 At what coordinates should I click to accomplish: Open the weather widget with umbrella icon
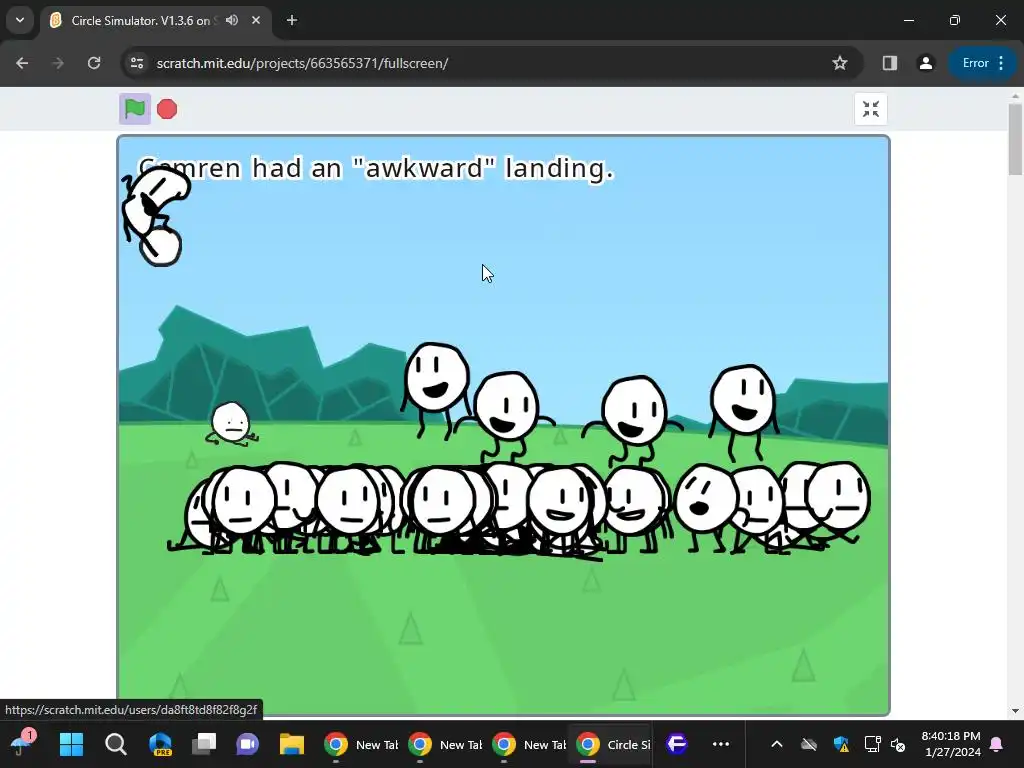(x=22, y=744)
